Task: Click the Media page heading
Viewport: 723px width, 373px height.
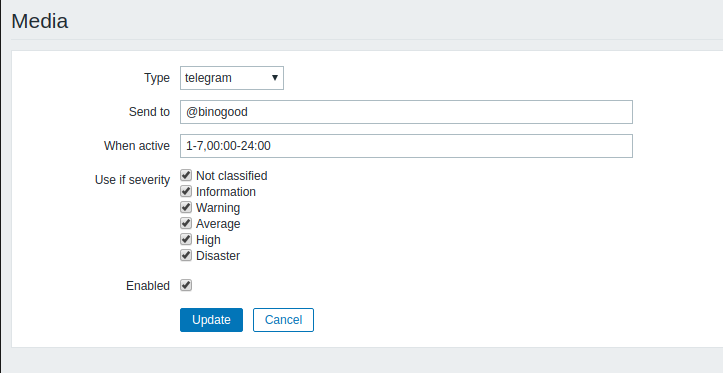Action: pos(40,21)
